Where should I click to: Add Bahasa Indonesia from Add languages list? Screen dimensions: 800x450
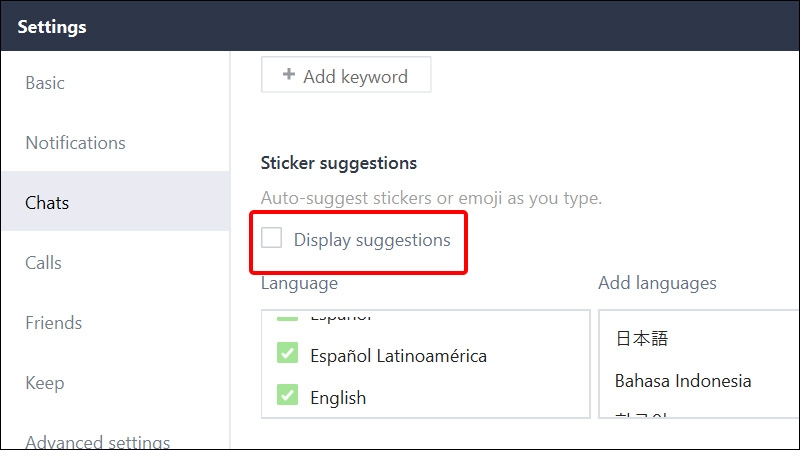pos(683,381)
